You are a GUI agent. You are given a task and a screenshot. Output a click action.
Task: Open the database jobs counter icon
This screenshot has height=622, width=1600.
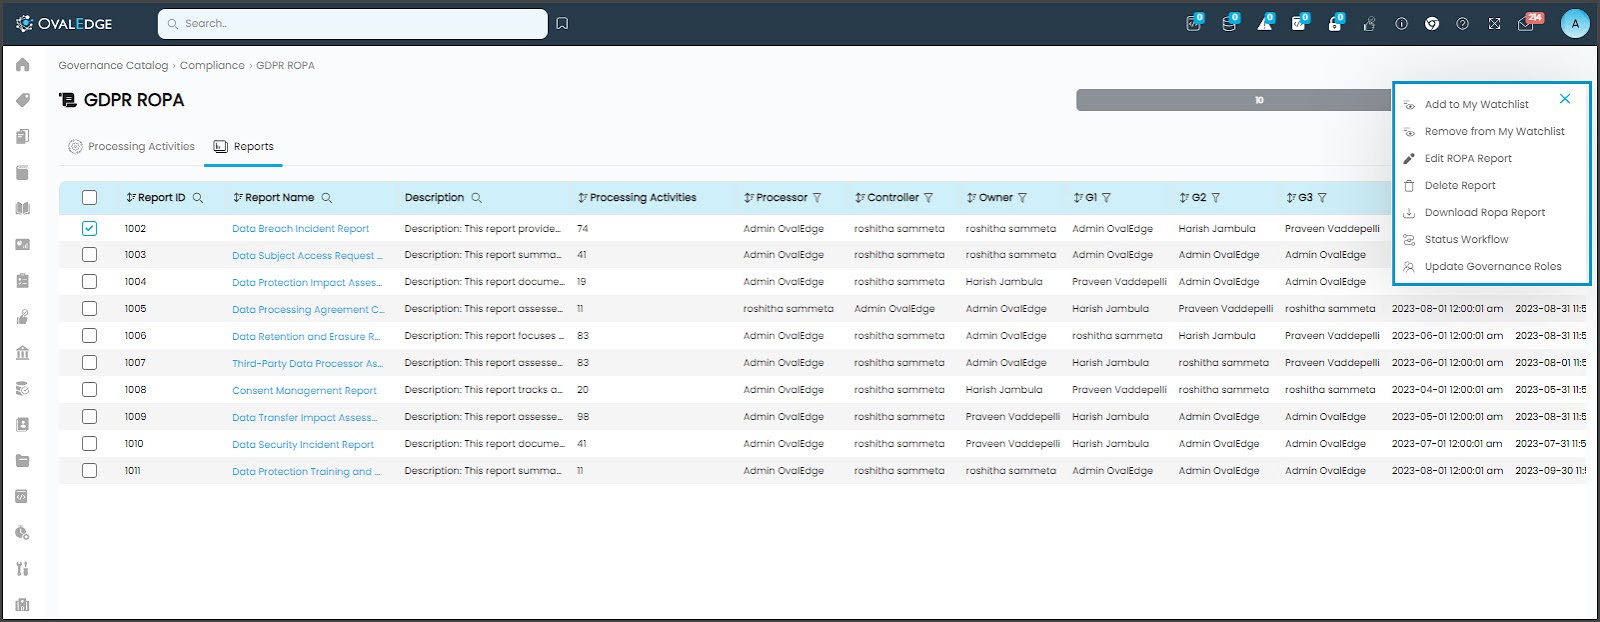[1229, 23]
